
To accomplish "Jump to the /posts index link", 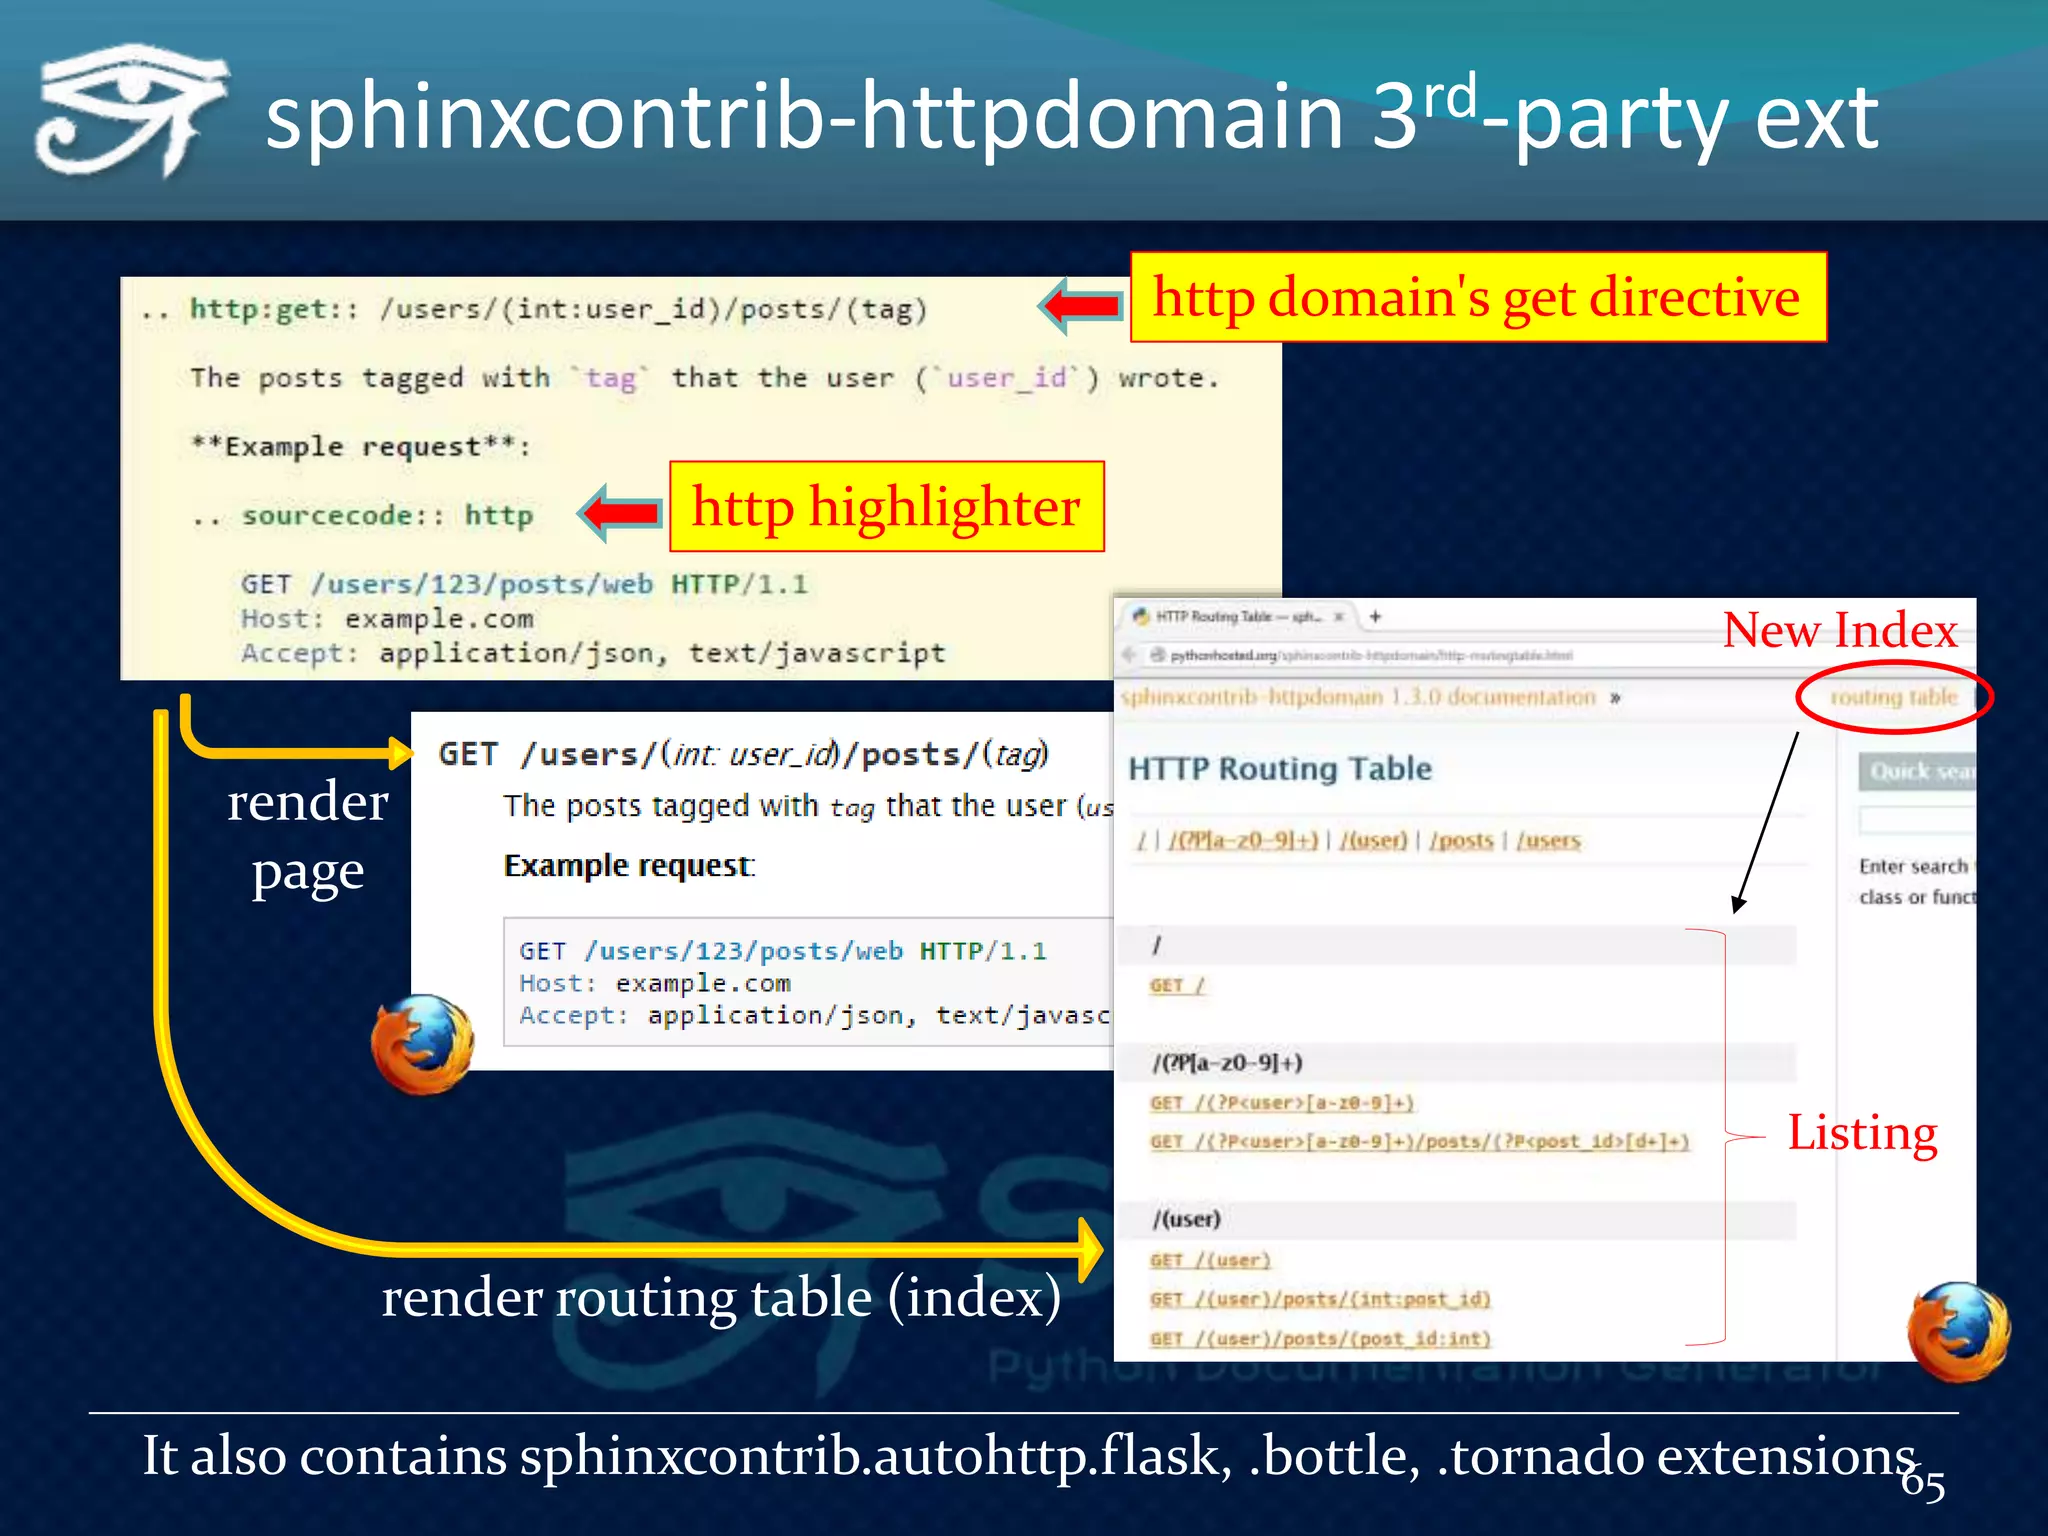I will [1461, 840].
